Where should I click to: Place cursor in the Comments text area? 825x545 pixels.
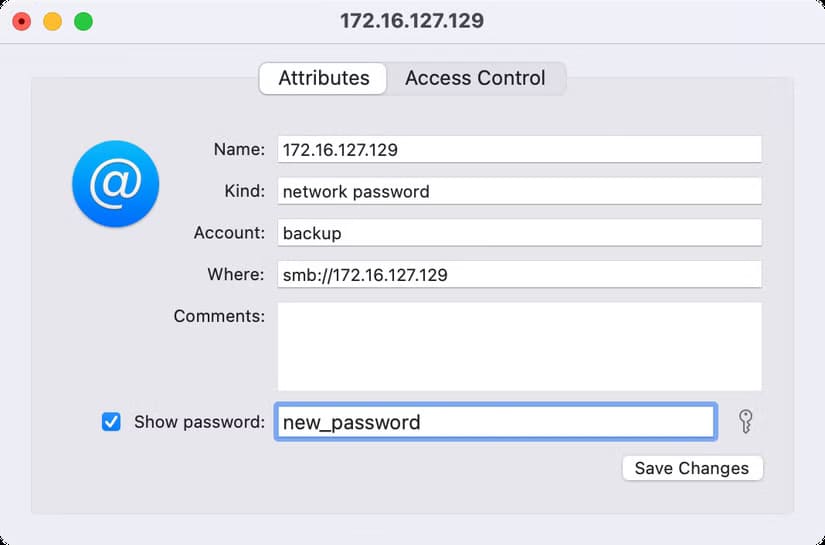point(519,346)
